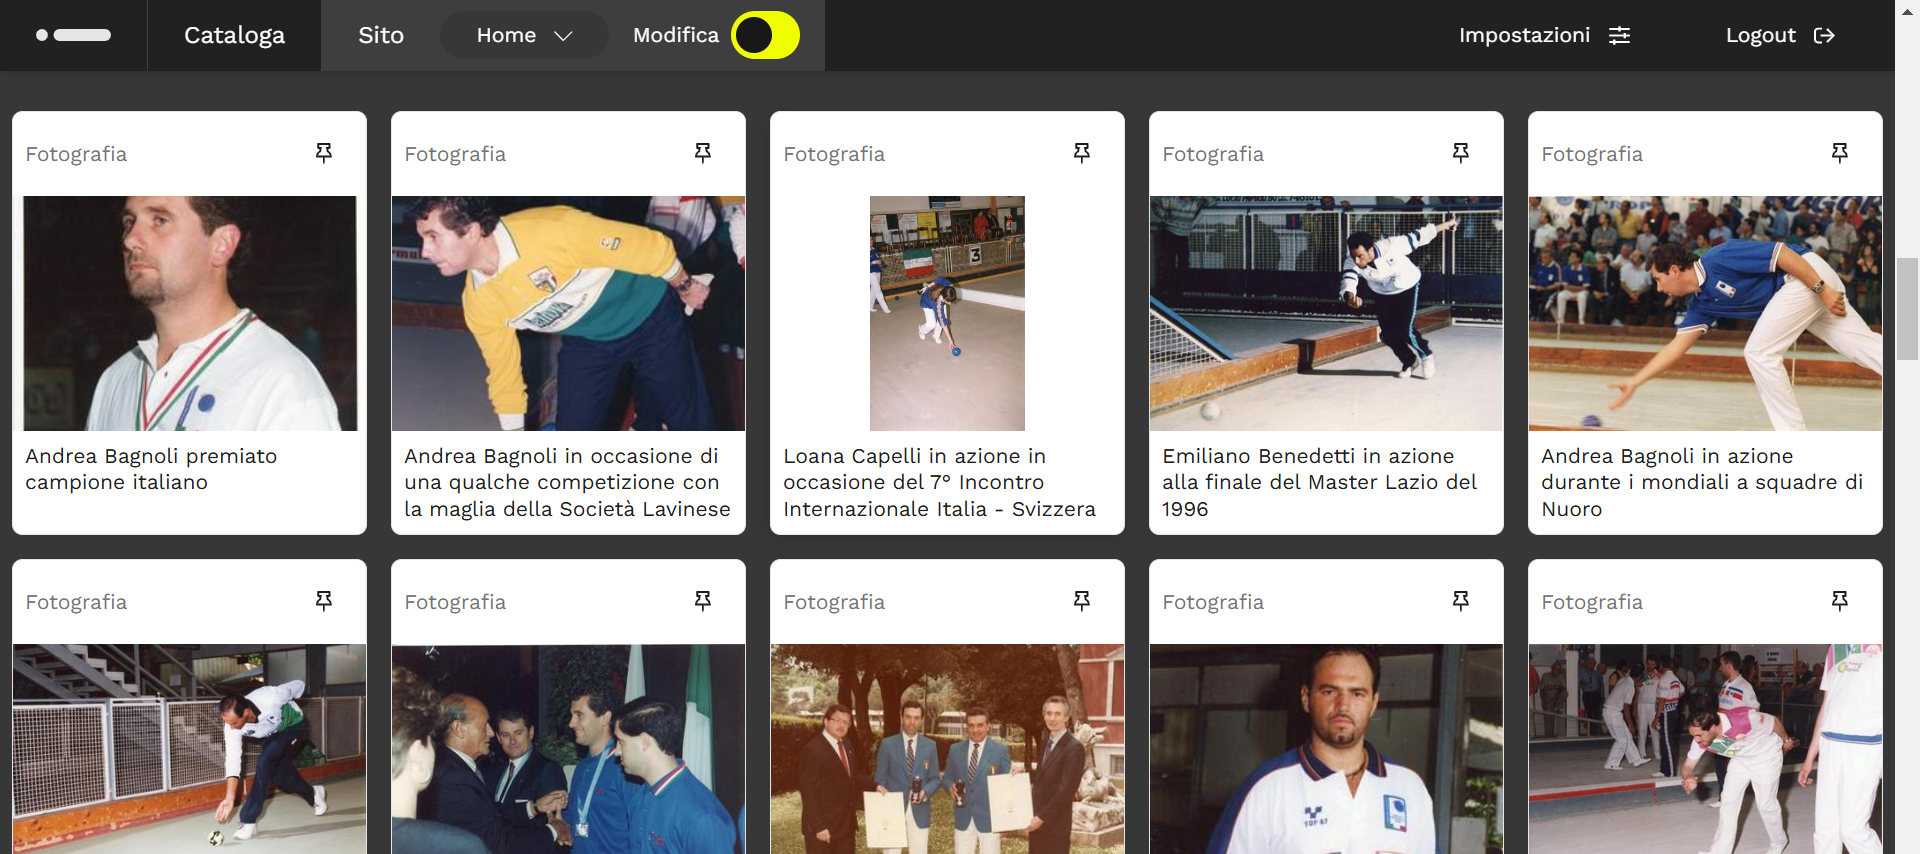Pin the card with players in multicolored jerseys
Viewport: 1920px width, 854px height.
click(1840, 601)
